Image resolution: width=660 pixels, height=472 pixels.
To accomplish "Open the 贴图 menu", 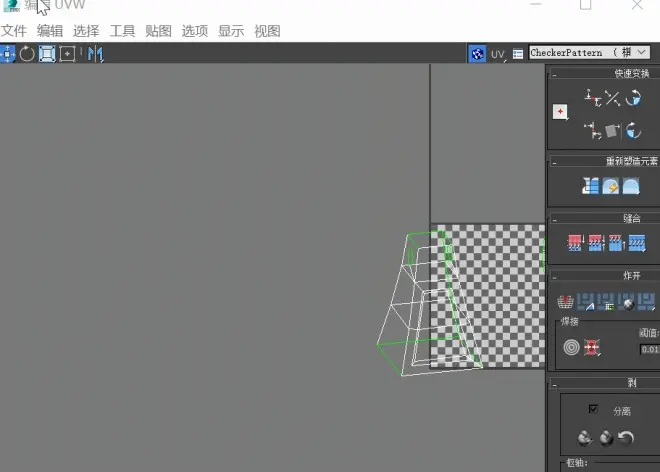I will [x=158, y=31].
